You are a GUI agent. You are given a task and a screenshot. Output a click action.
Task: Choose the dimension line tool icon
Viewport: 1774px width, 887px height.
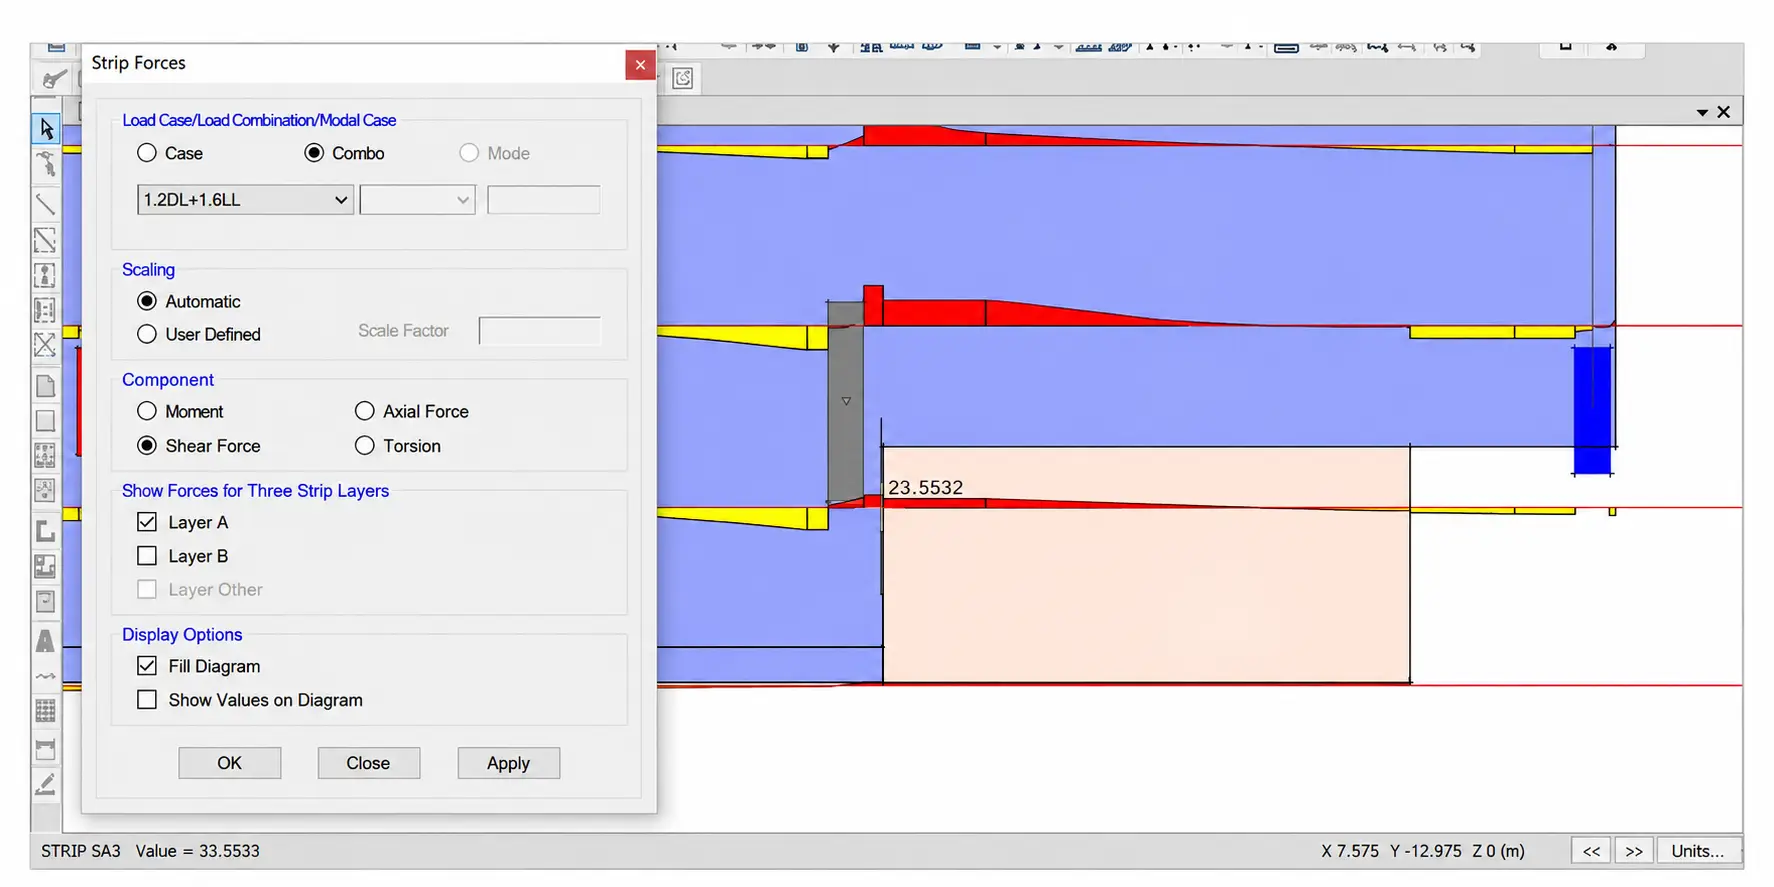click(46, 748)
